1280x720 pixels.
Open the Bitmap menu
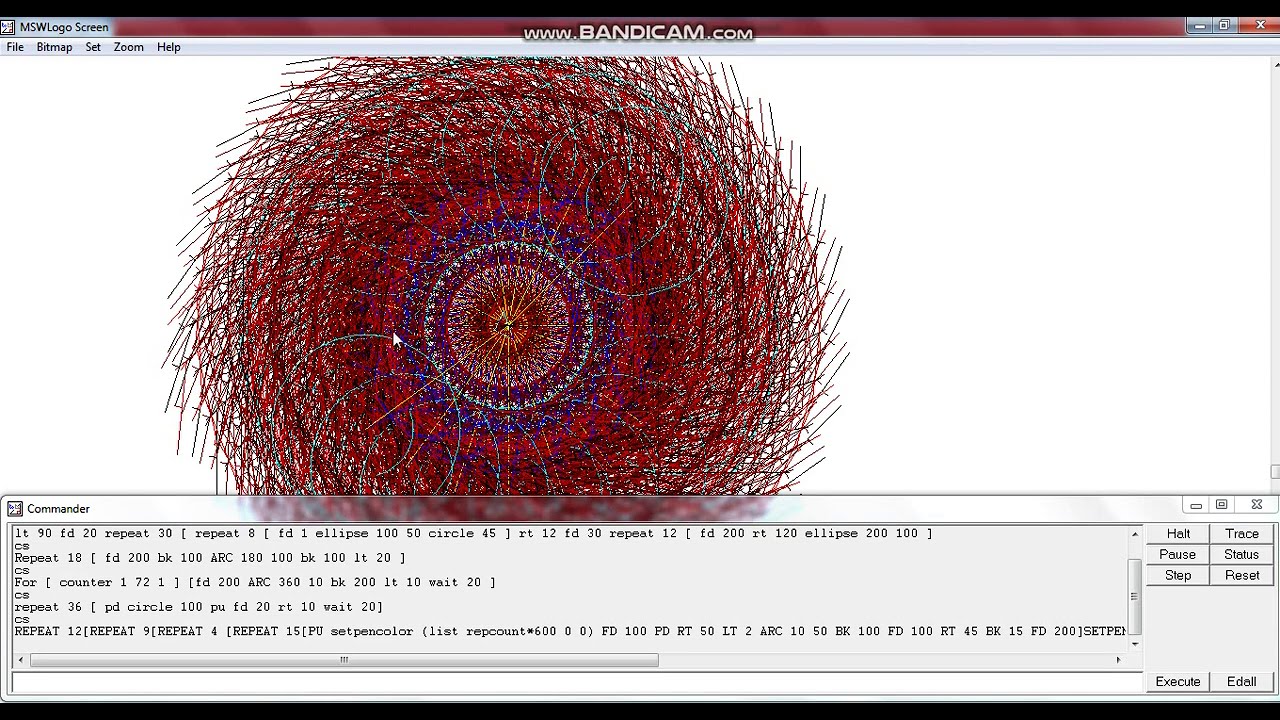(54, 47)
